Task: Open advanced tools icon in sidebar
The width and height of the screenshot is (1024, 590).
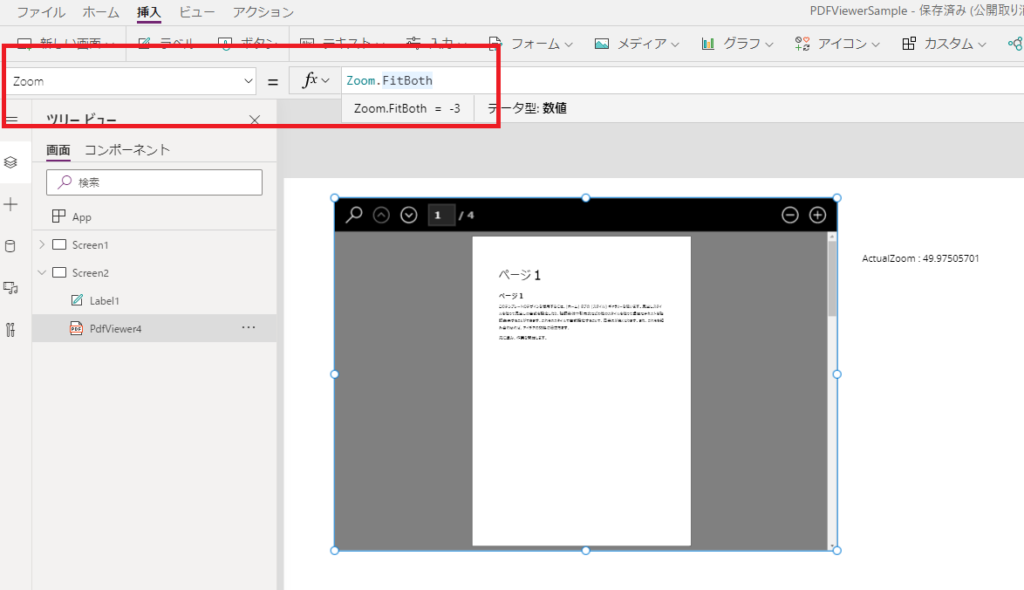Action: pyautogui.click(x=10, y=330)
